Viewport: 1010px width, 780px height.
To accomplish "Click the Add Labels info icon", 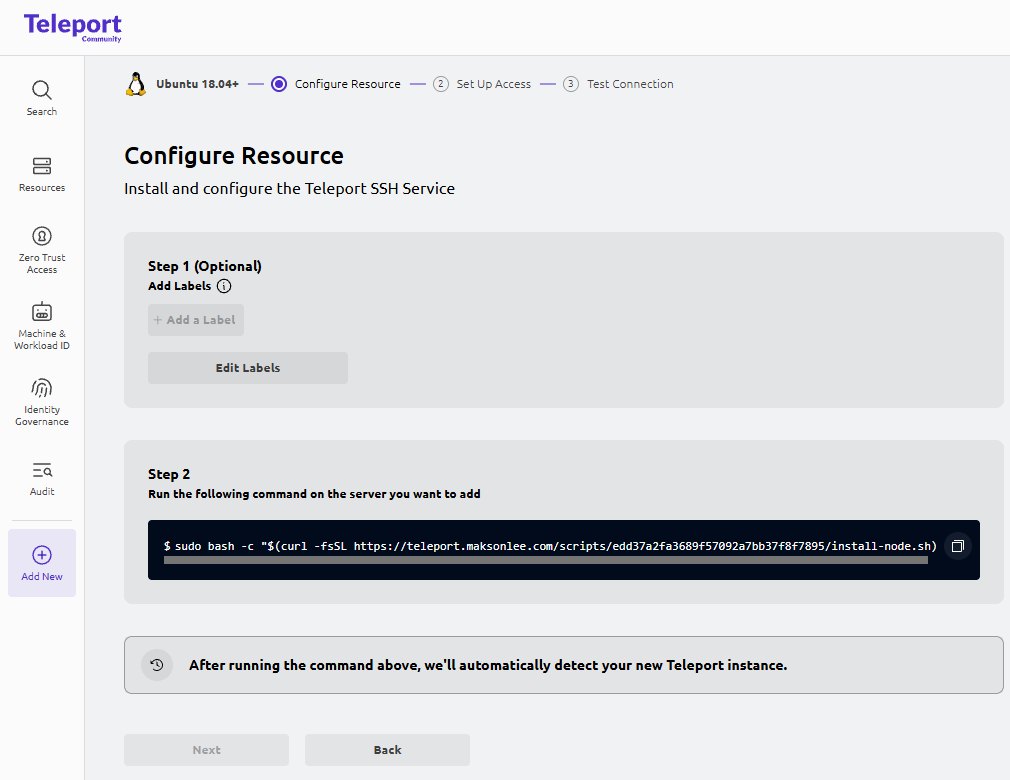I will 224,286.
